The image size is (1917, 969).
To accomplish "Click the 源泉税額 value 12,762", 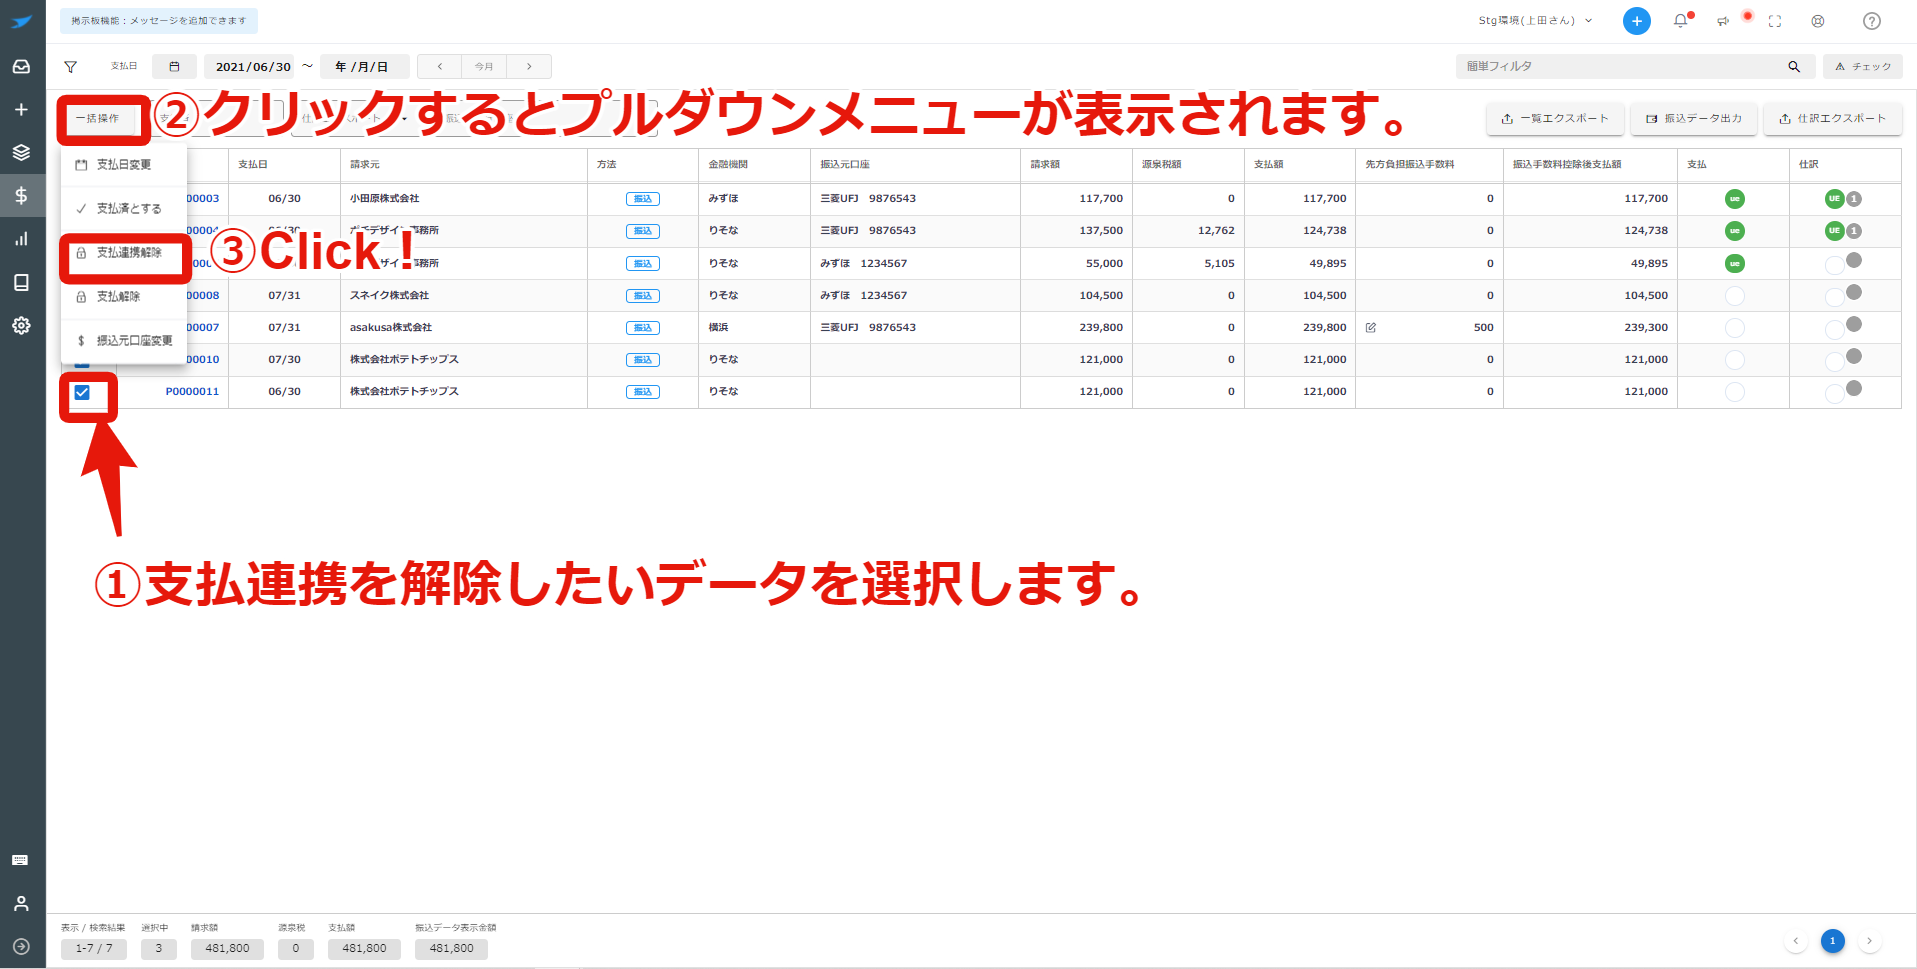I will pos(1216,231).
